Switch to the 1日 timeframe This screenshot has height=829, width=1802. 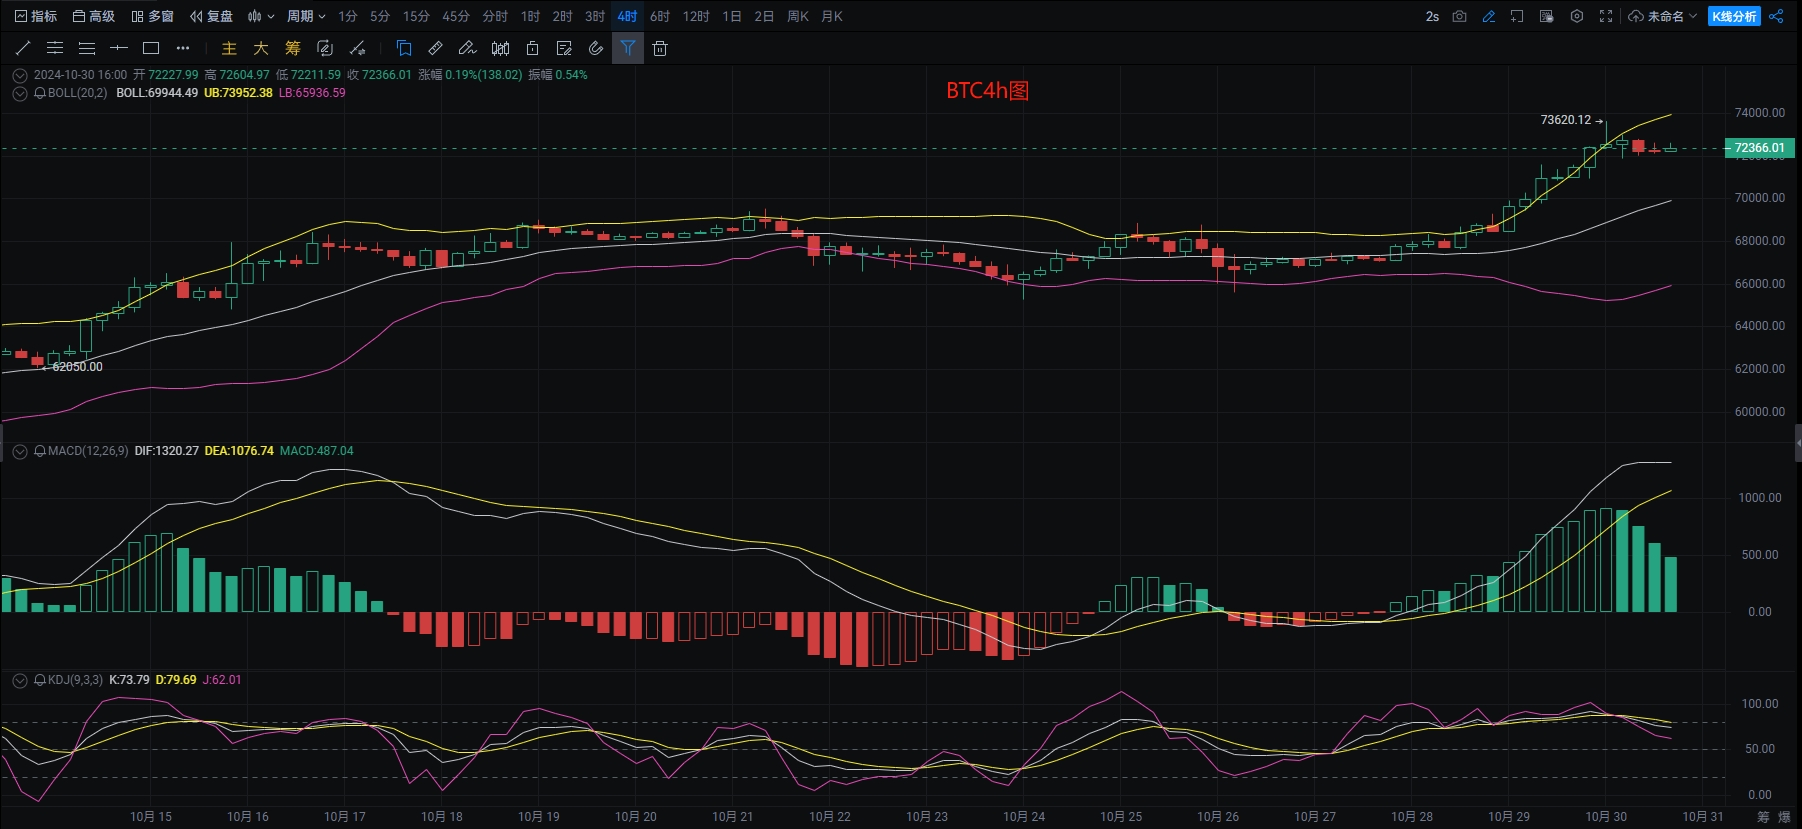click(732, 16)
